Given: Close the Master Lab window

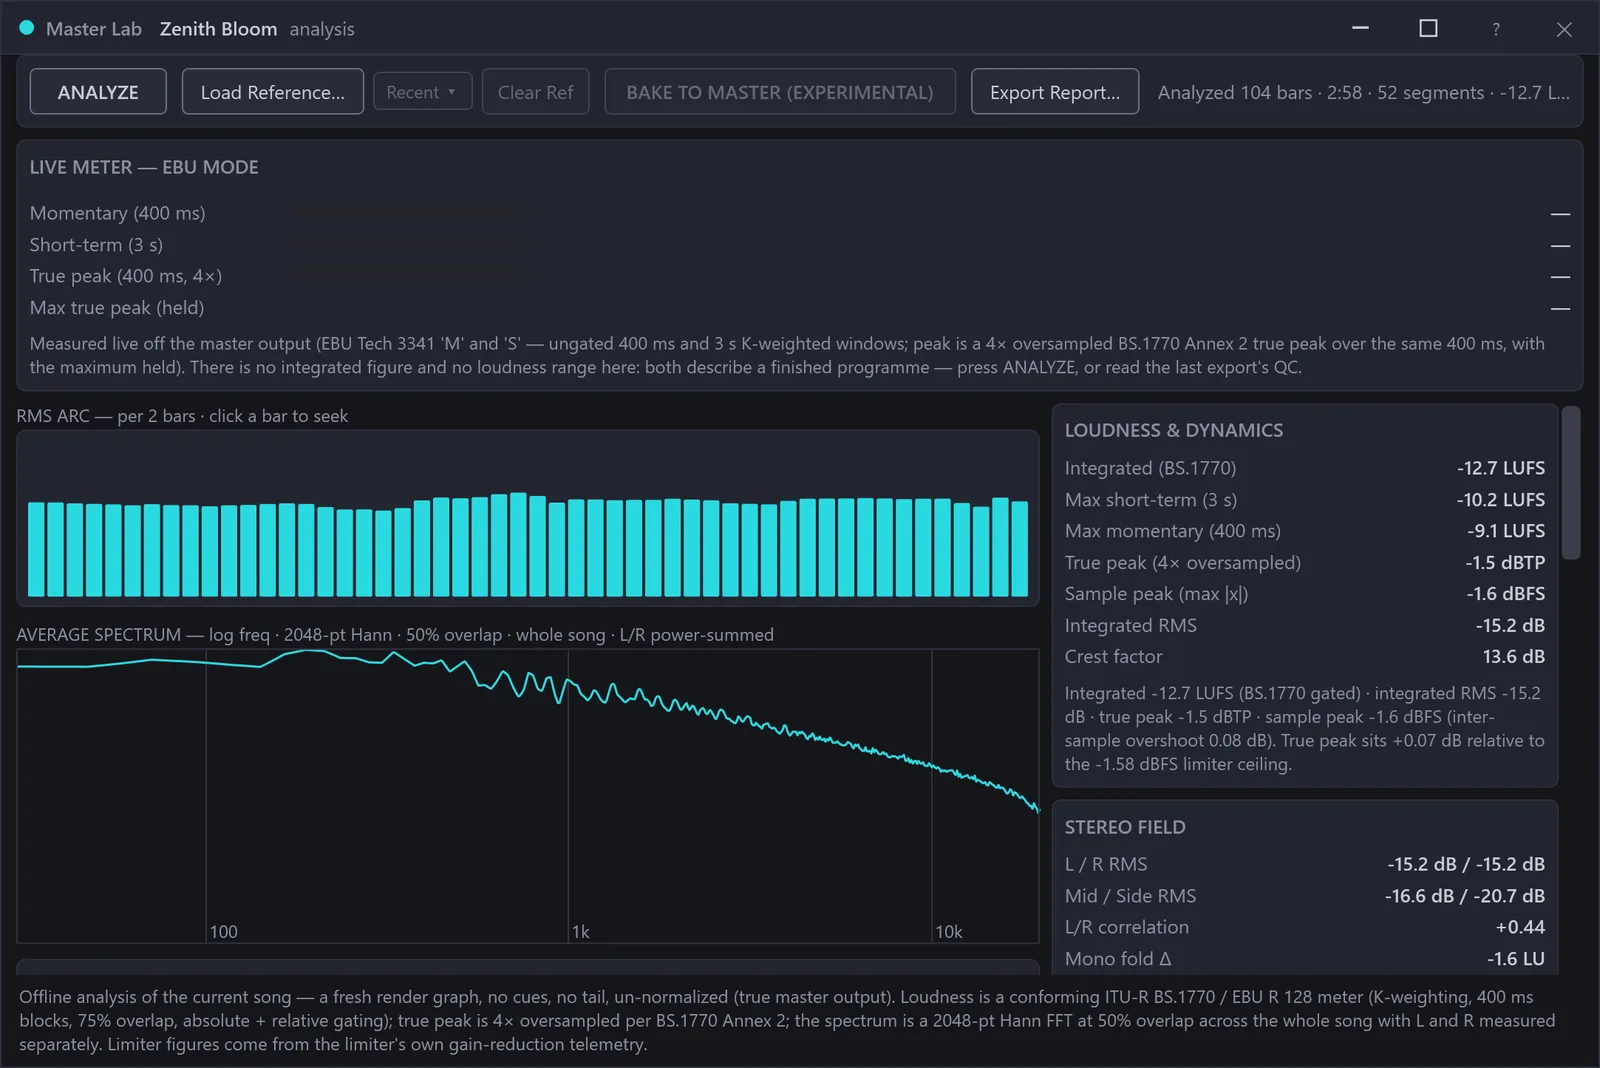Looking at the screenshot, I should point(1564,29).
